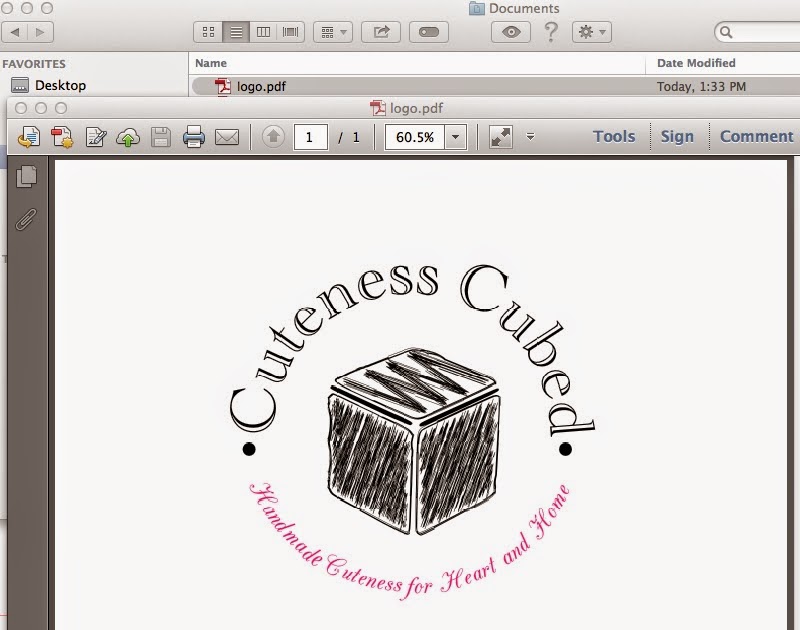The image size is (800, 630).
Task: Open the Print dialog for logo.pdf
Action: coord(194,137)
